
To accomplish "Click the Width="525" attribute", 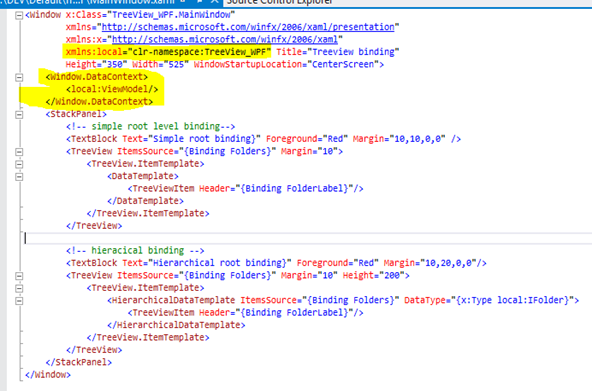I will [x=160, y=64].
